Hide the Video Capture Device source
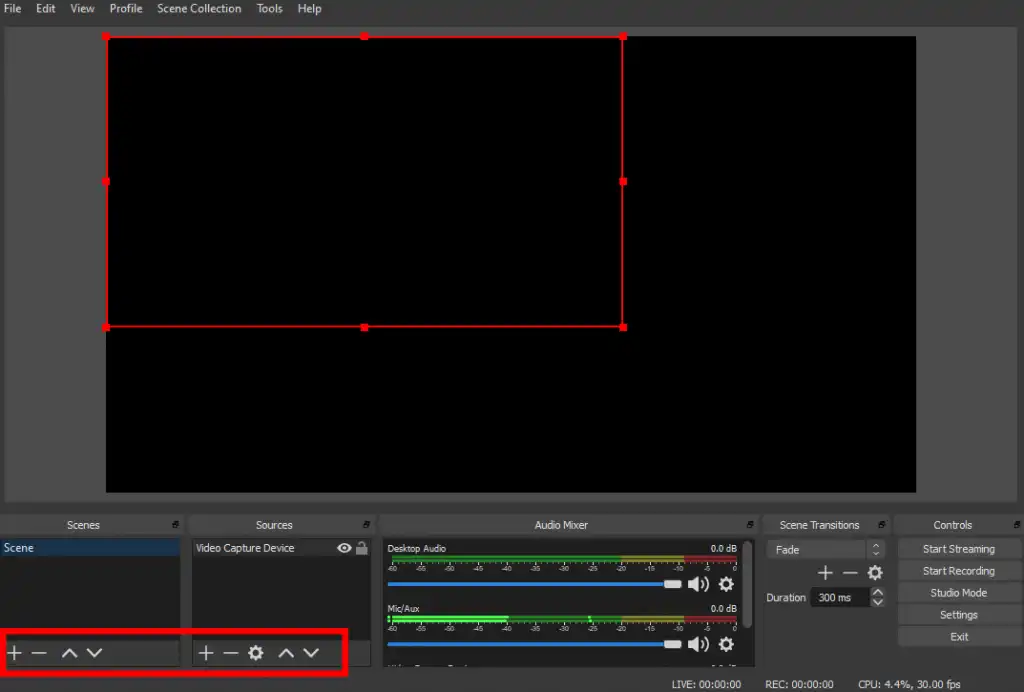Screen dimensions: 1024x692 (344, 548)
